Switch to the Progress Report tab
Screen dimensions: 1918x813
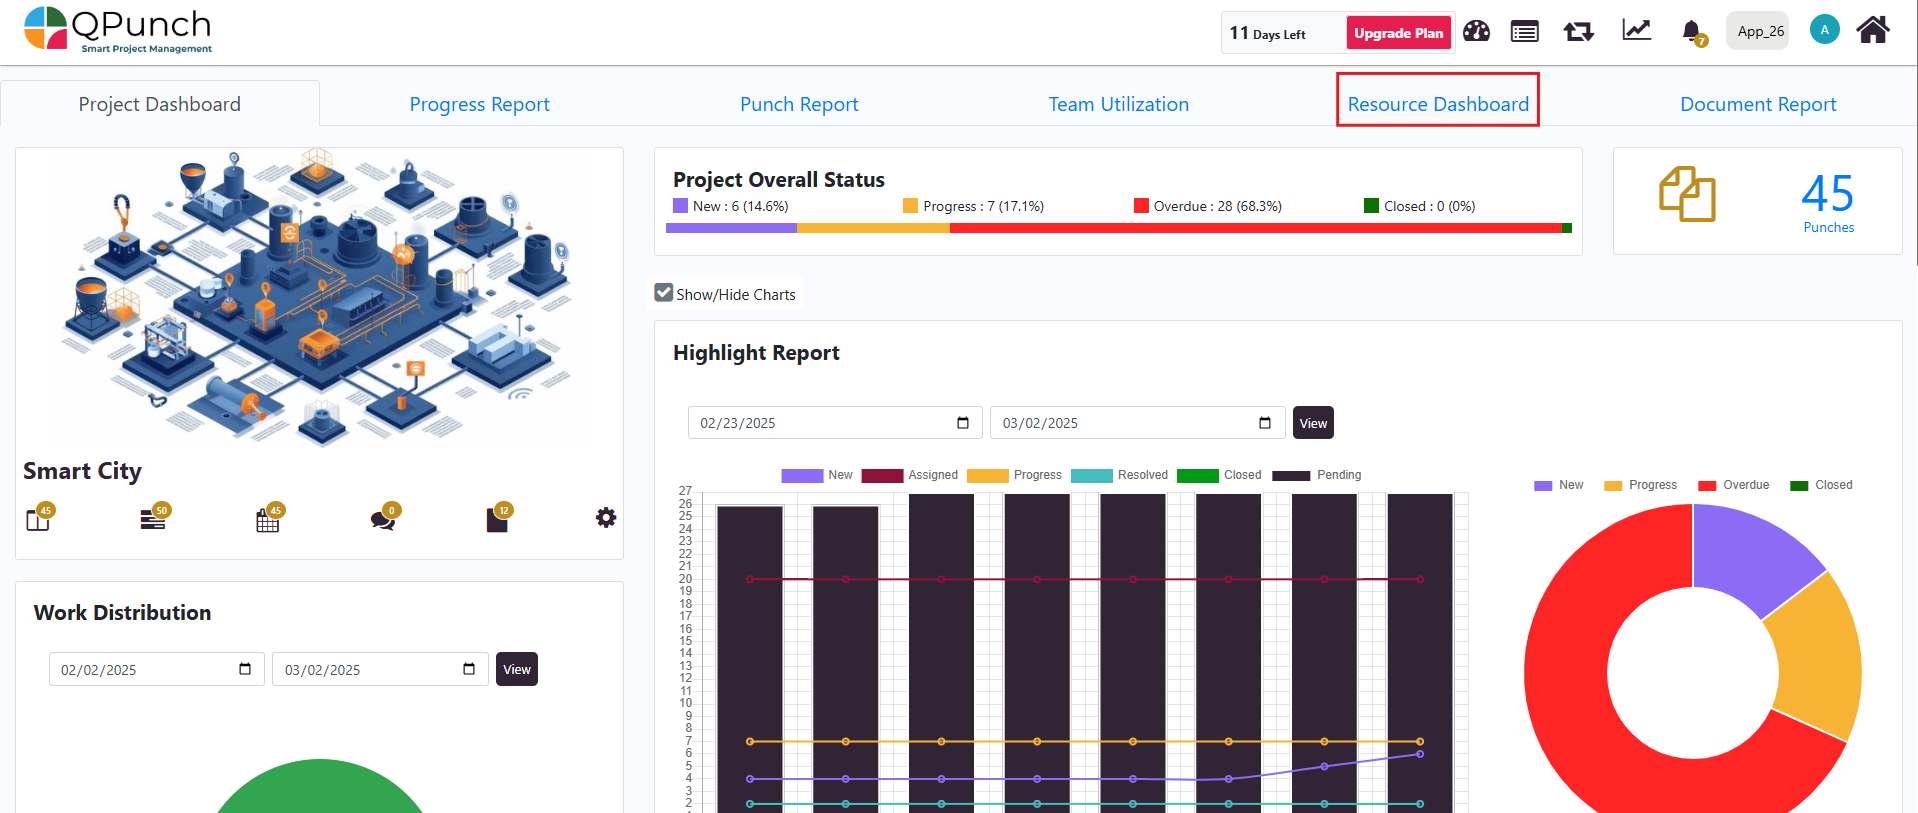(x=479, y=104)
